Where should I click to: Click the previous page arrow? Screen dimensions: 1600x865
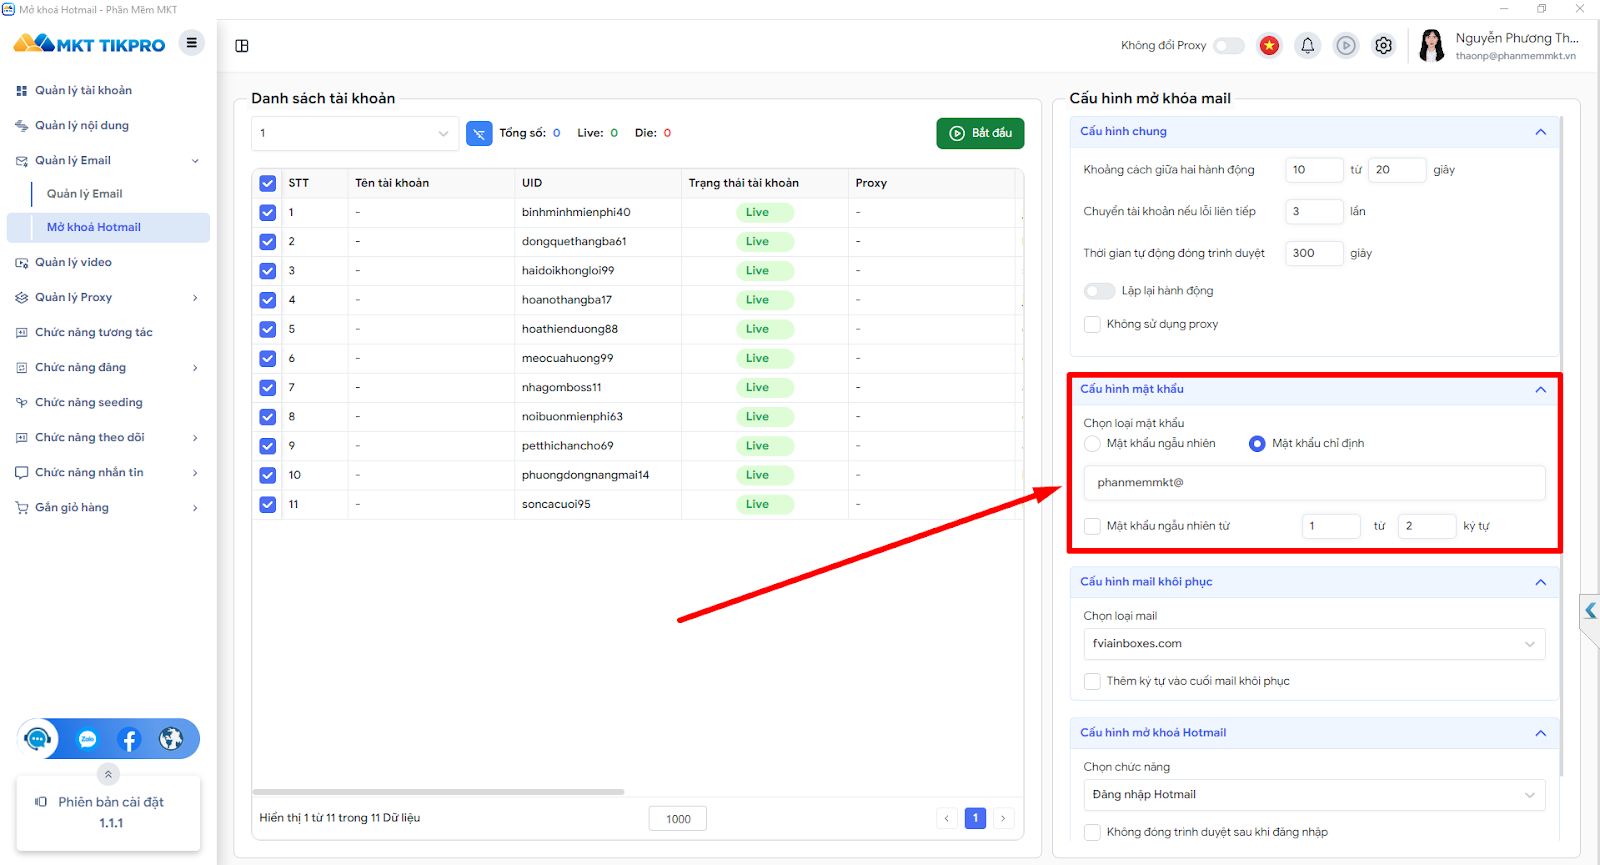click(x=947, y=818)
